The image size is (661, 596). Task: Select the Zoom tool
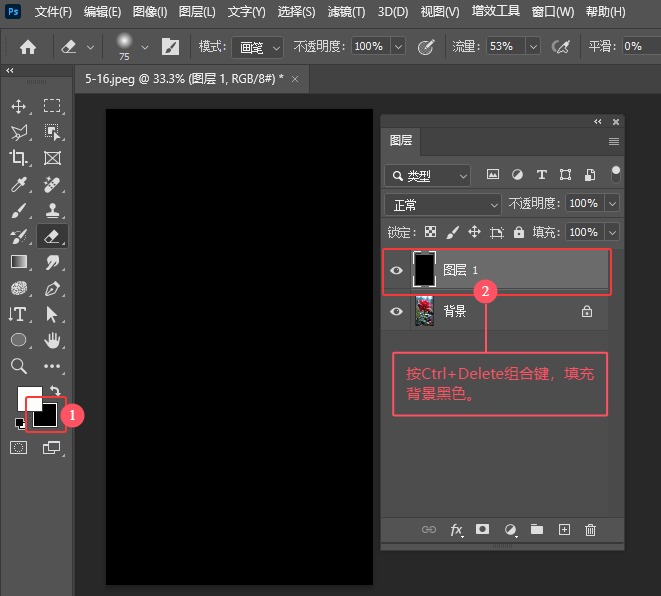[x=19, y=366]
